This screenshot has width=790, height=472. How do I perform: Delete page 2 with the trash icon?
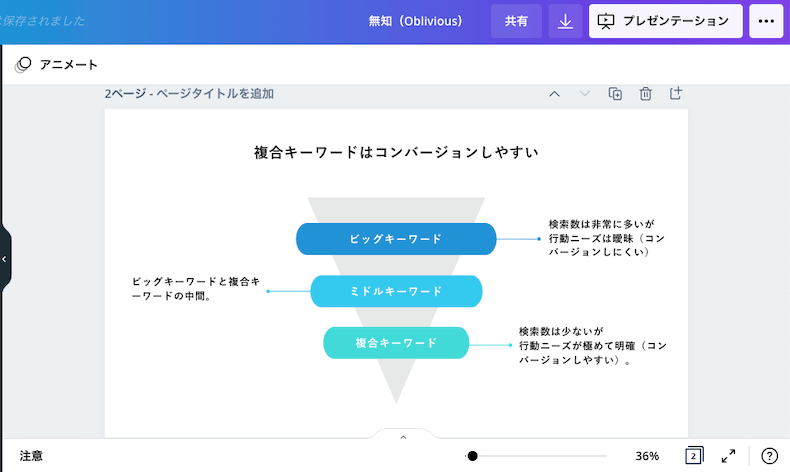[645, 94]
